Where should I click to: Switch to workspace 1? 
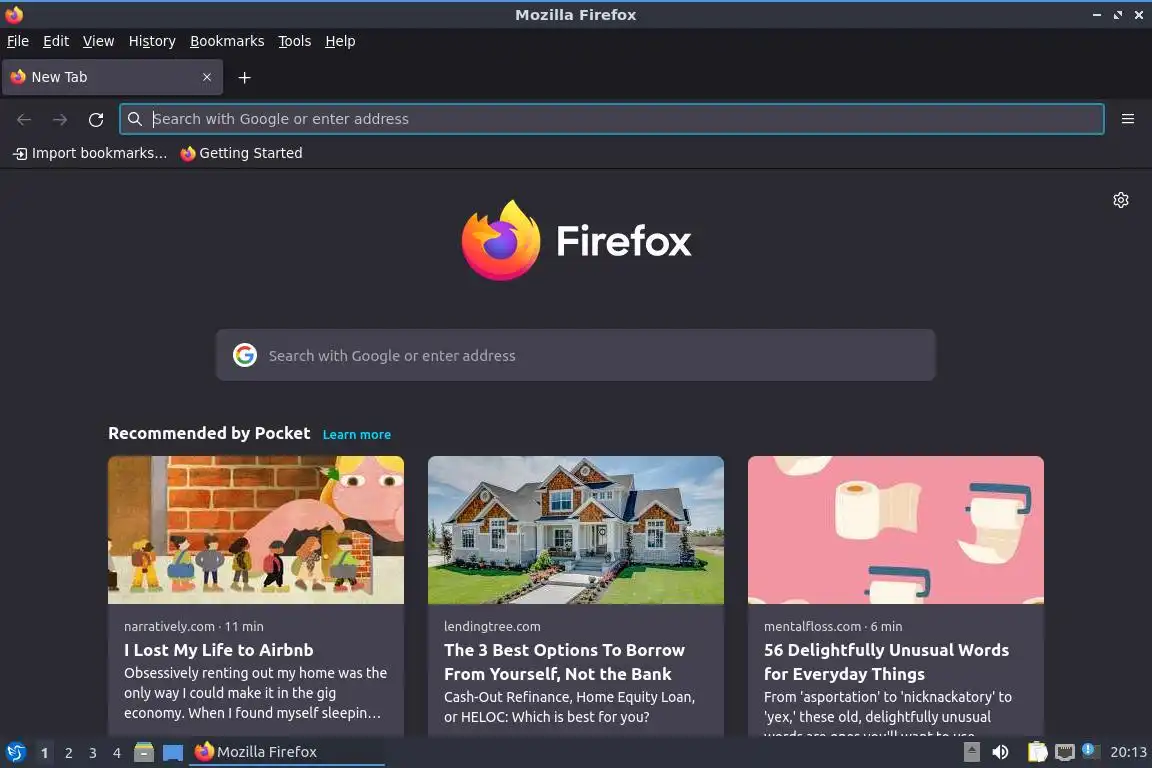(44, 753)
